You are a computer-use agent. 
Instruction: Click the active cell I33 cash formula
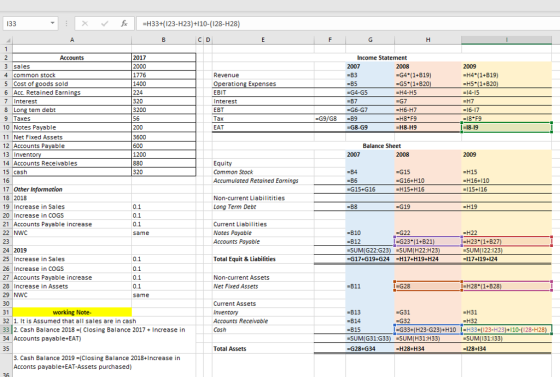[506, 330]
